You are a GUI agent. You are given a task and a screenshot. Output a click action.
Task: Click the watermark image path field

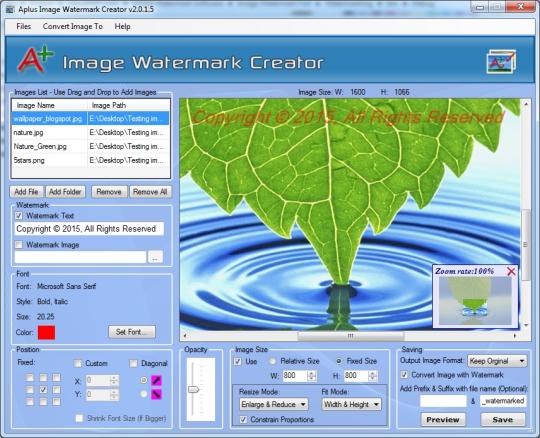click(80, 257)
